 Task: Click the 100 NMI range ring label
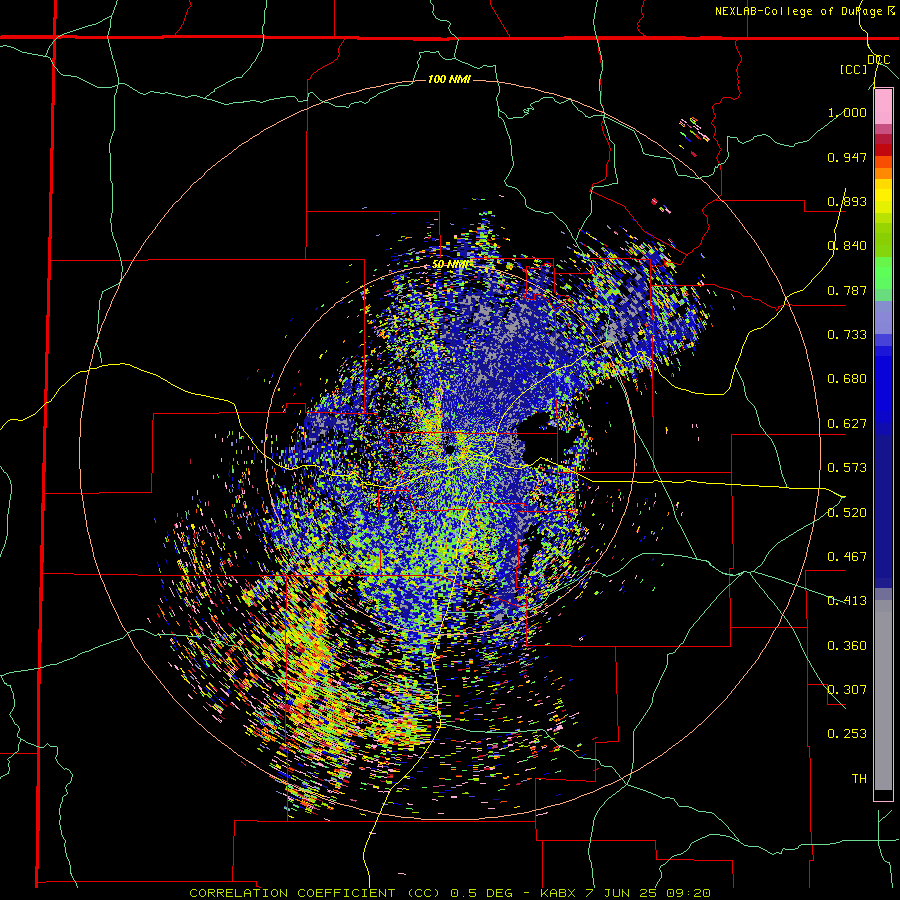[449, 79]
